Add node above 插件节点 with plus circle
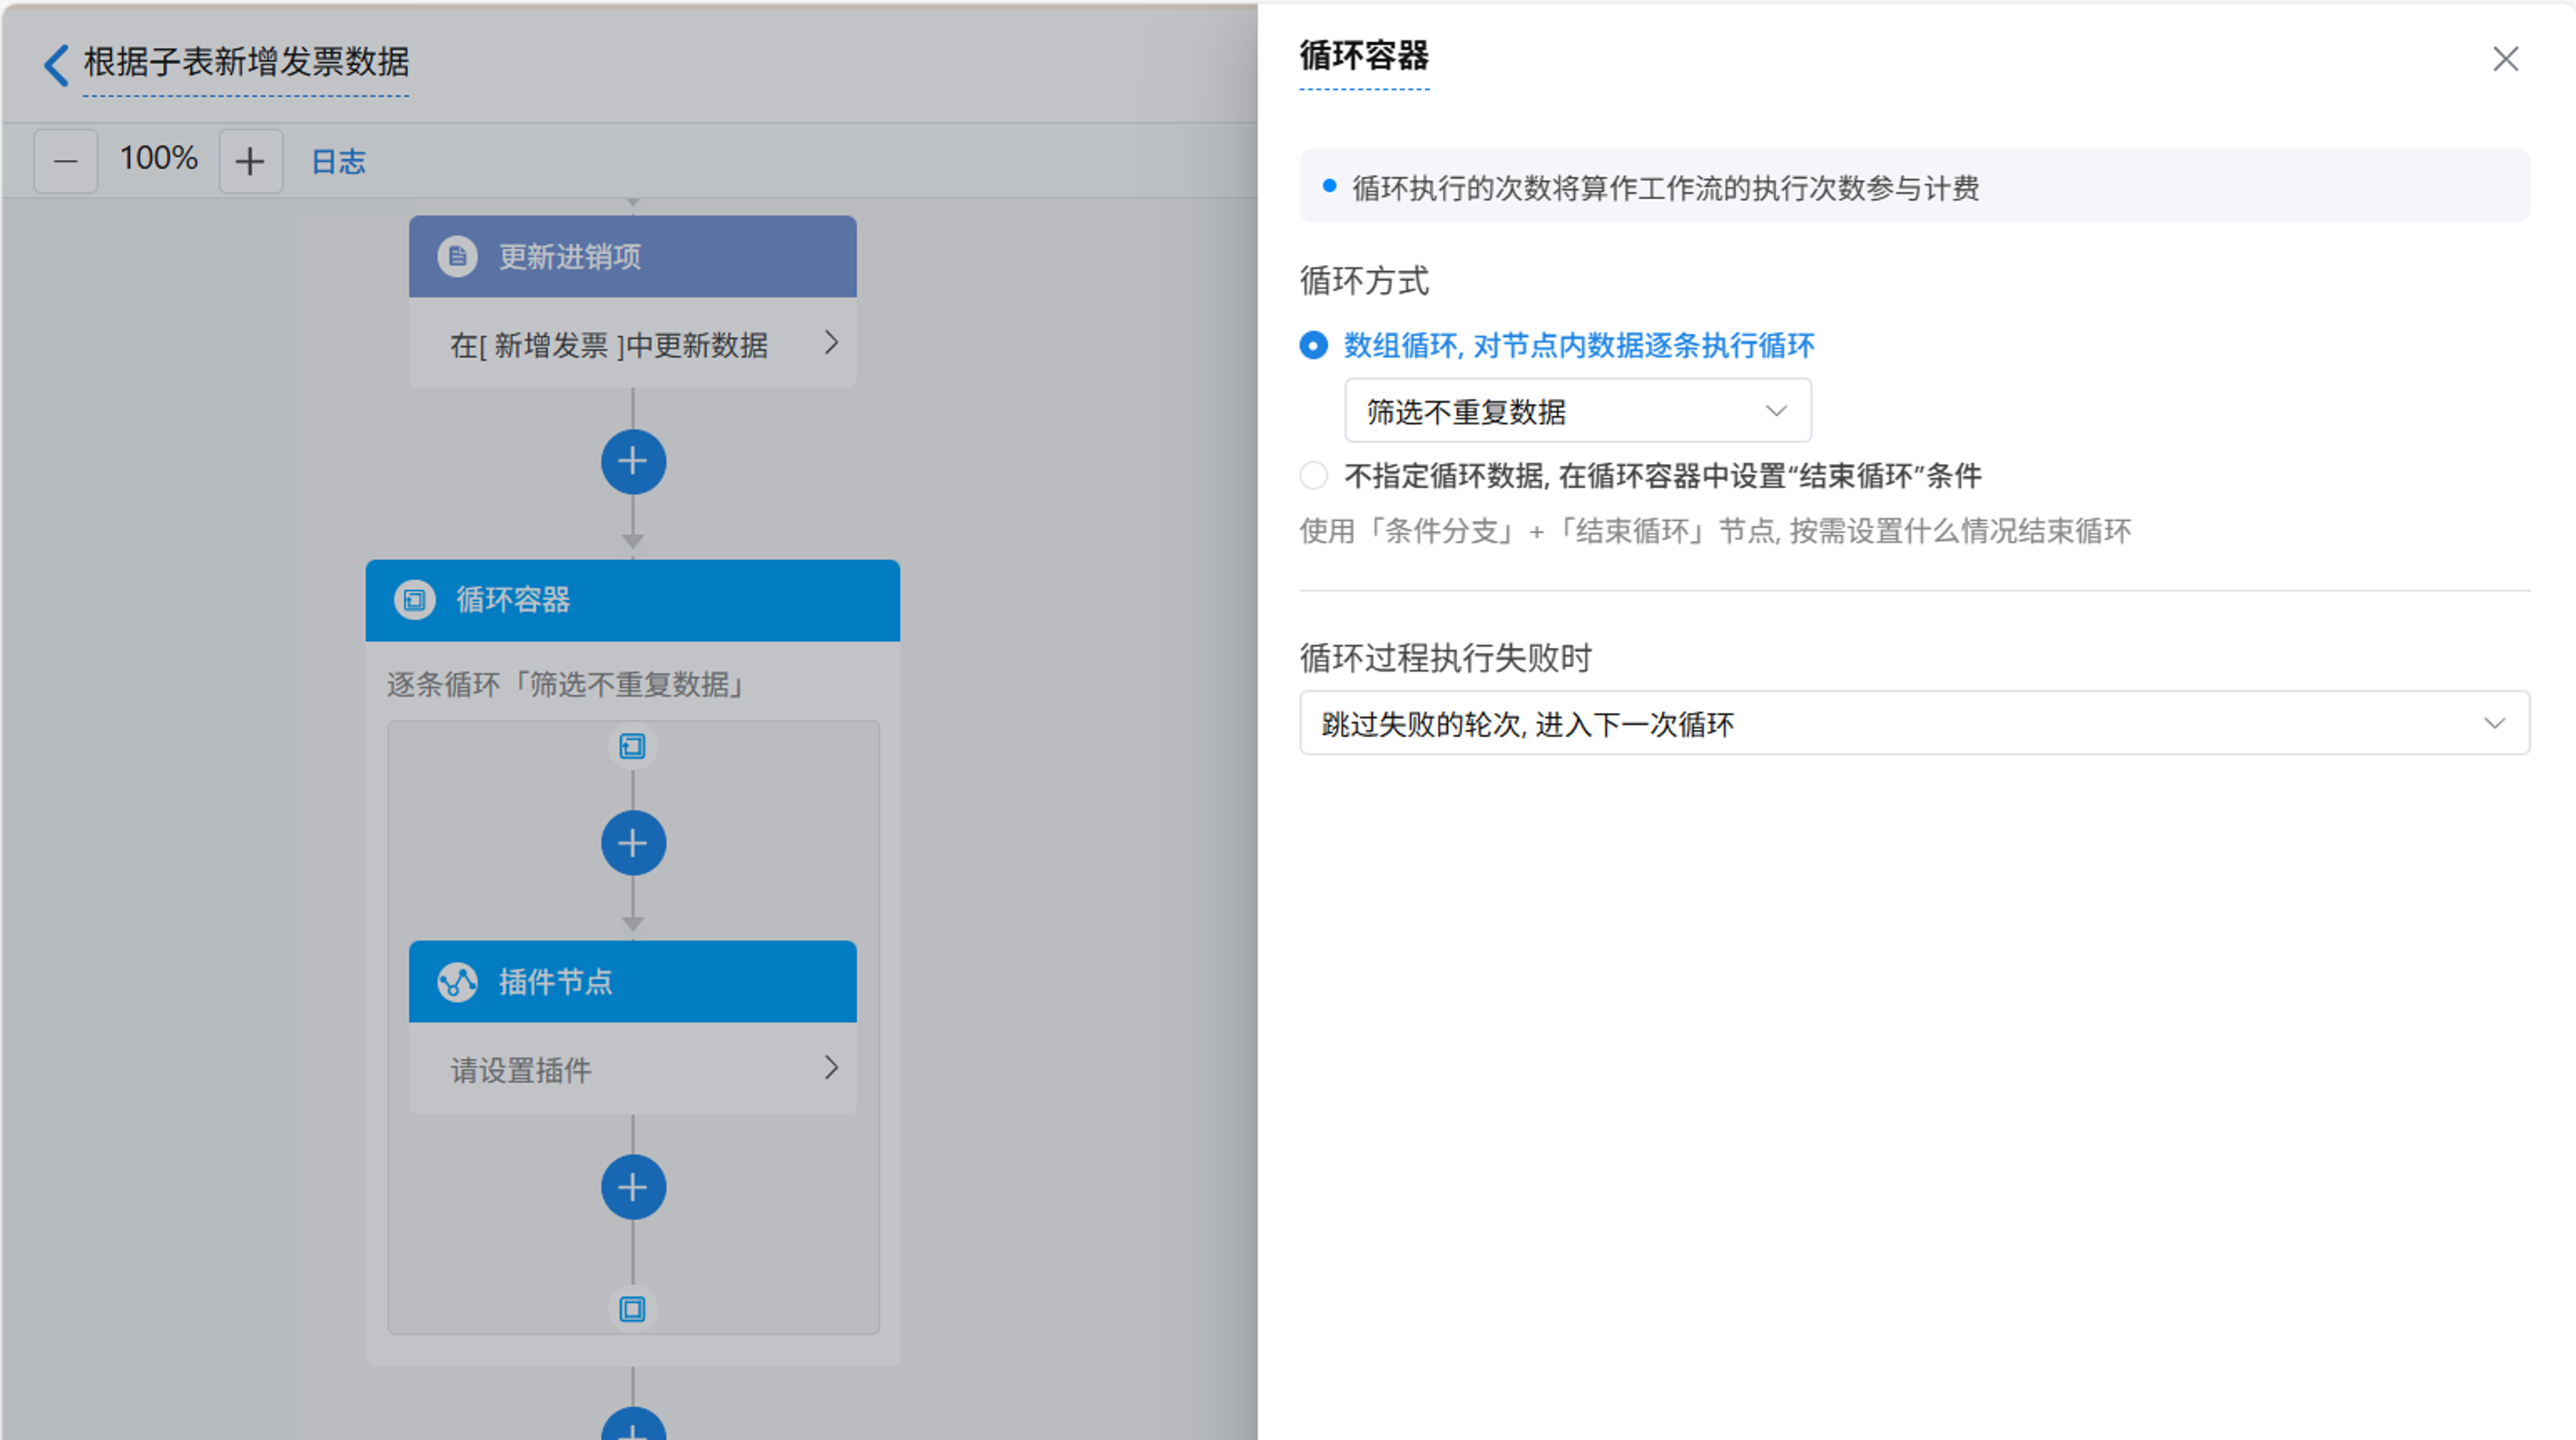This screenshot has width=2576, height=1440. [633, 843]
